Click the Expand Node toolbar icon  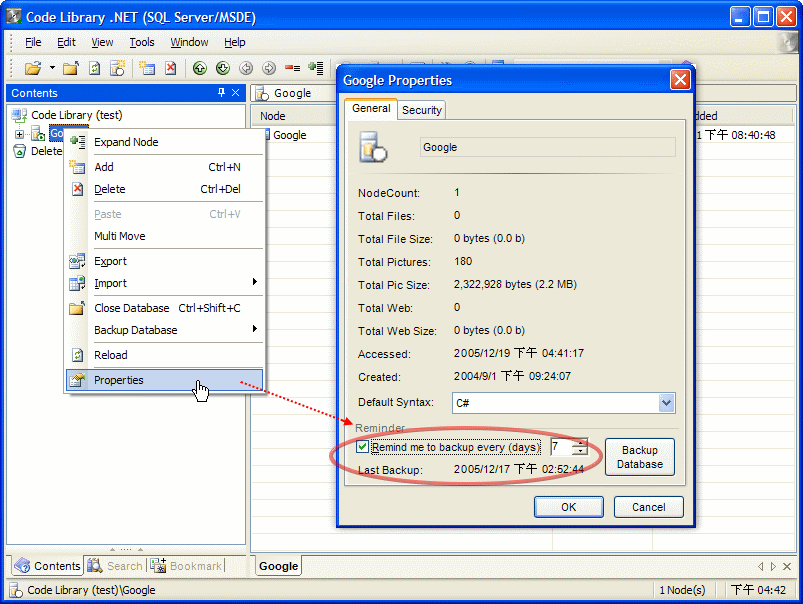click(316, 68)
